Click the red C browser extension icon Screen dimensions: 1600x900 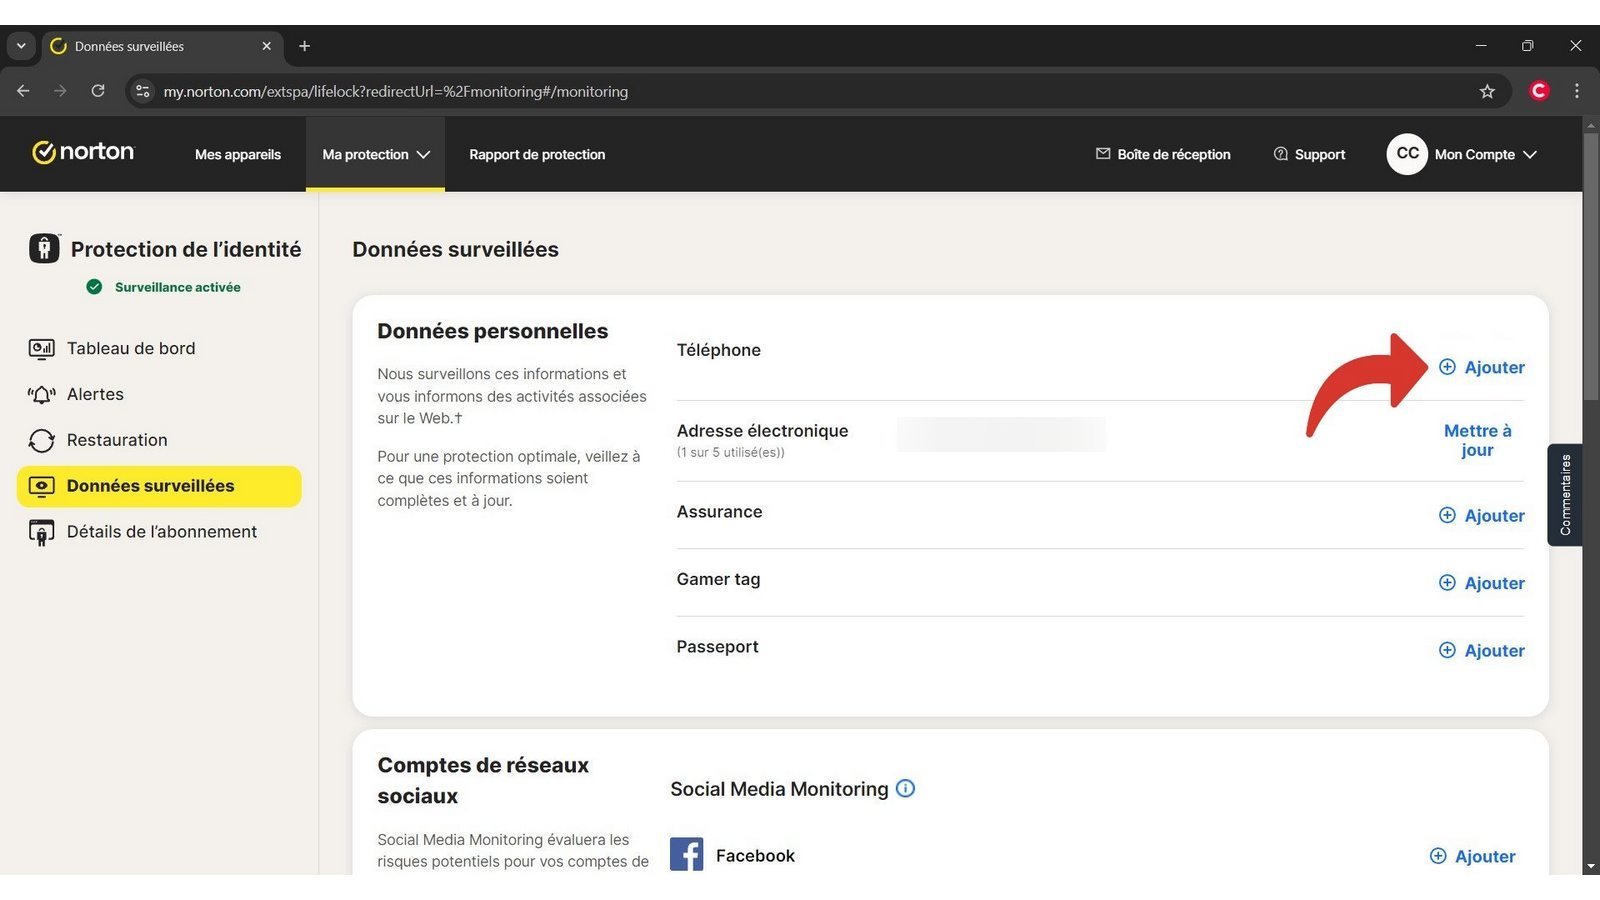pos(1539,91)
